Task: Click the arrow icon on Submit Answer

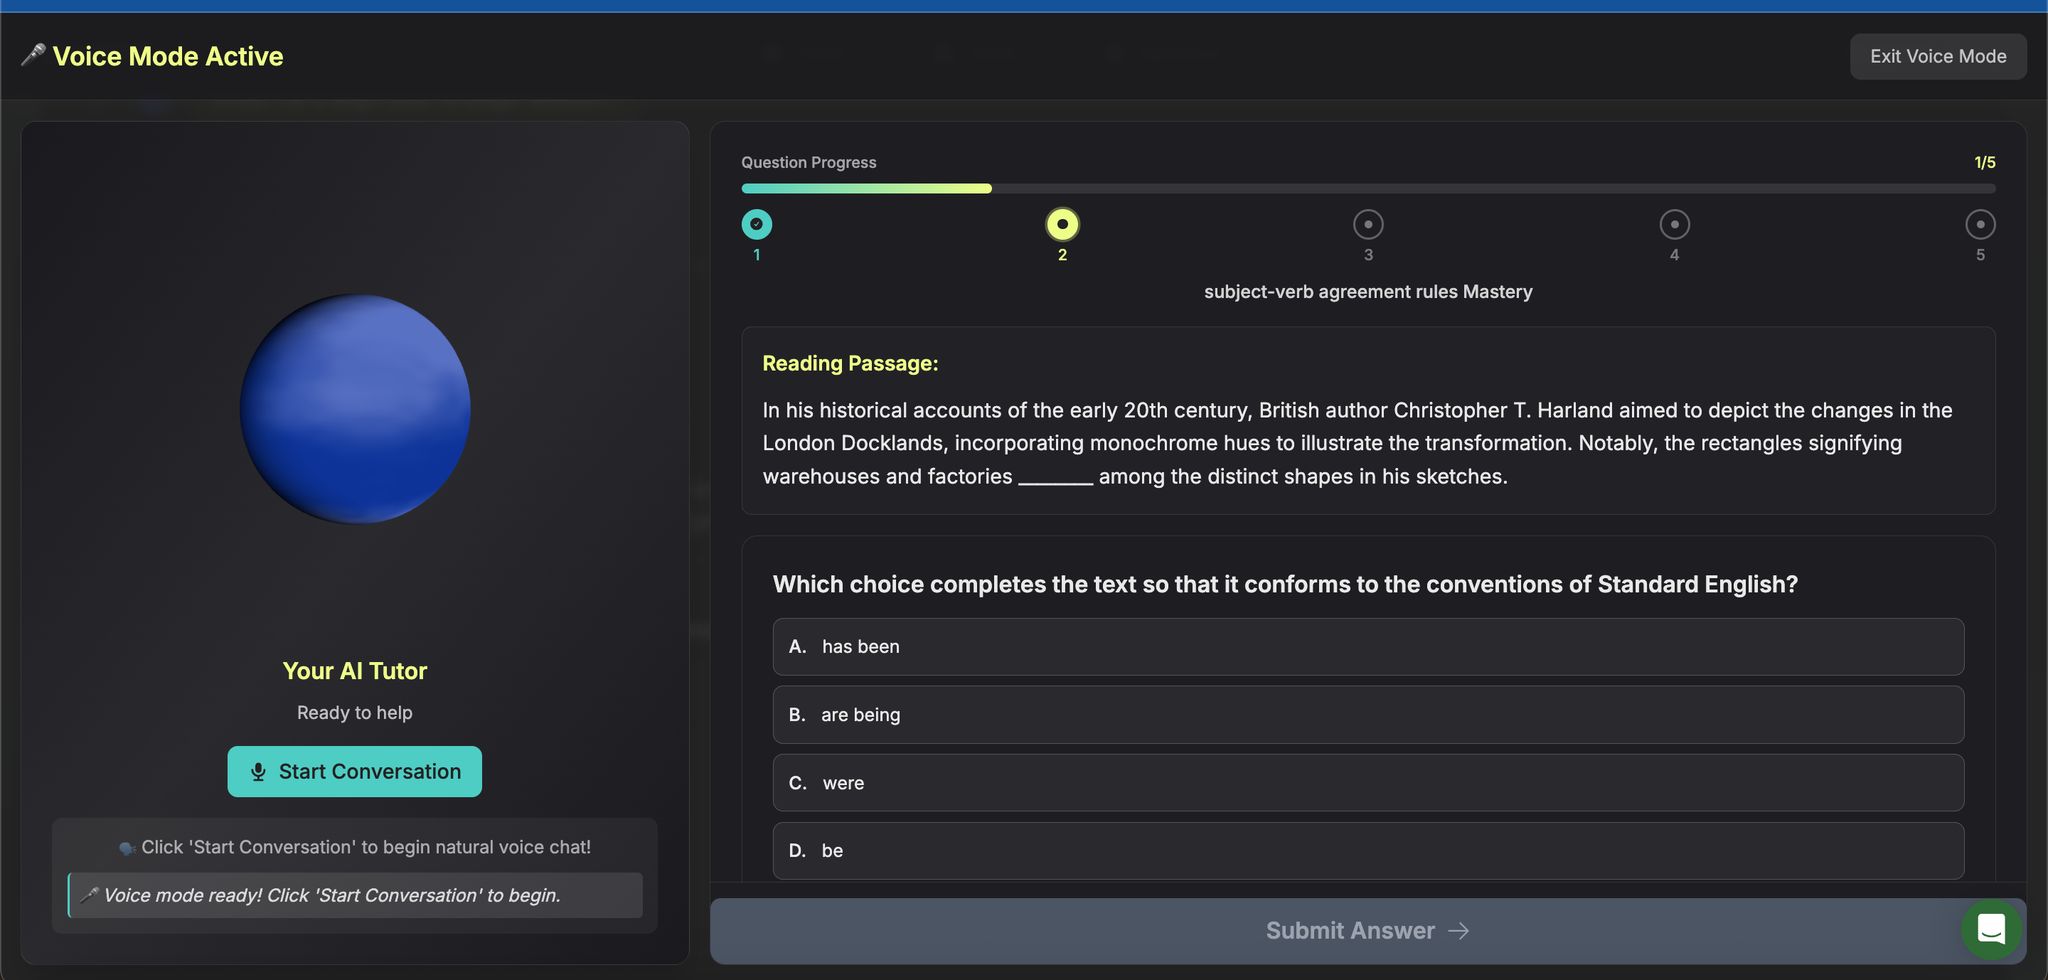Action: click(1459, 931)
